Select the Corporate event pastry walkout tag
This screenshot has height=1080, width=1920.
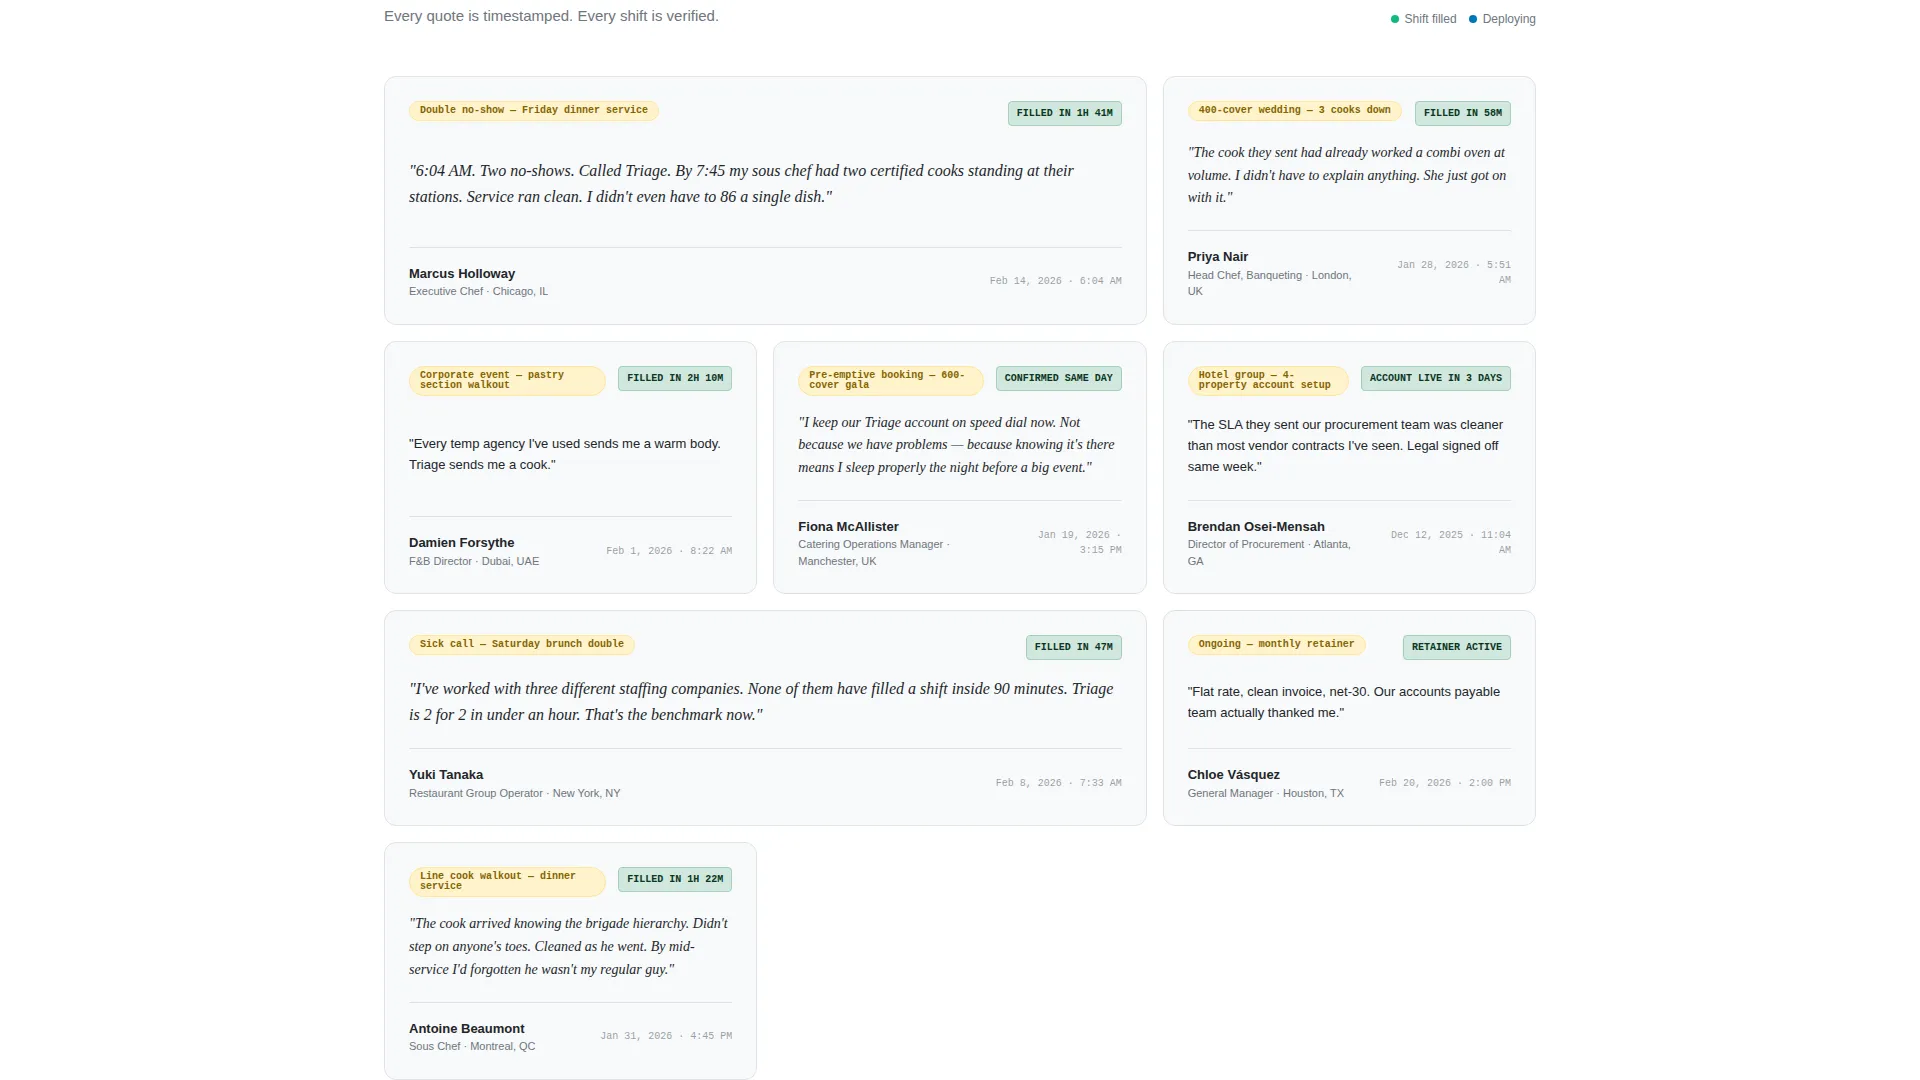coord(507,380)
